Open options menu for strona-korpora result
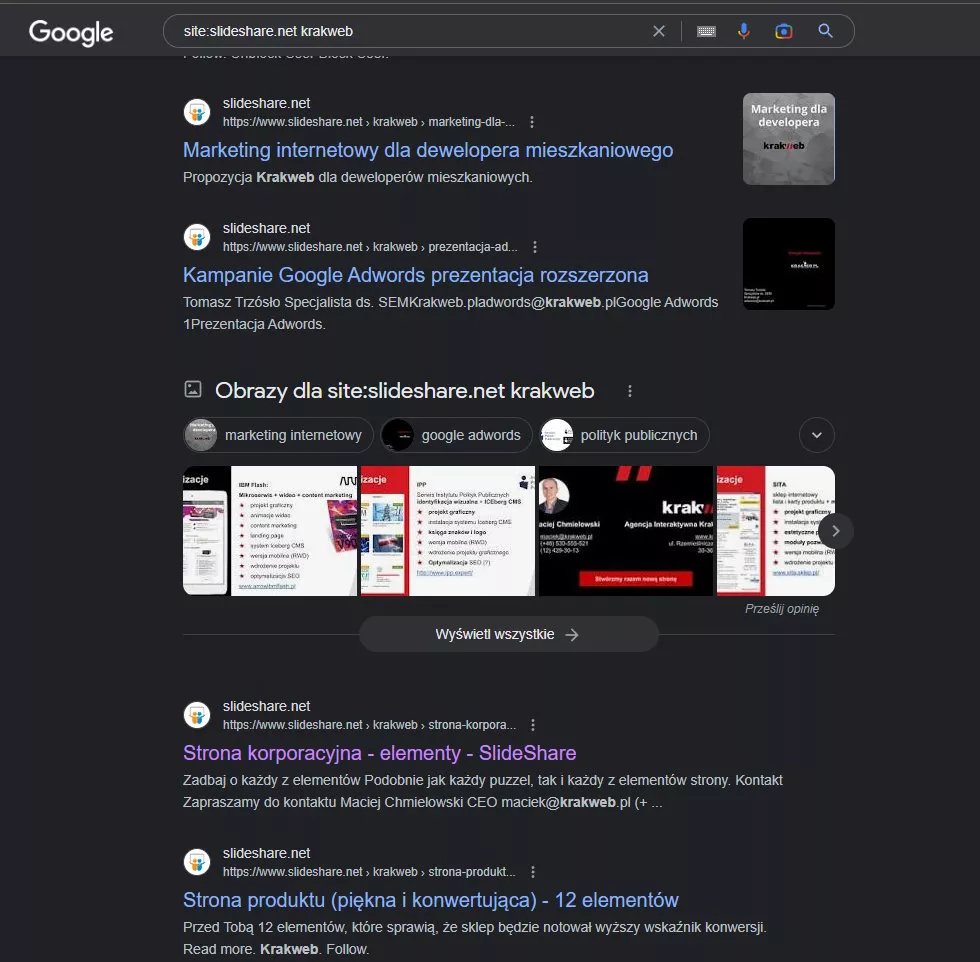The width and height of the screenshot is (980, 962). coord(532,725)
